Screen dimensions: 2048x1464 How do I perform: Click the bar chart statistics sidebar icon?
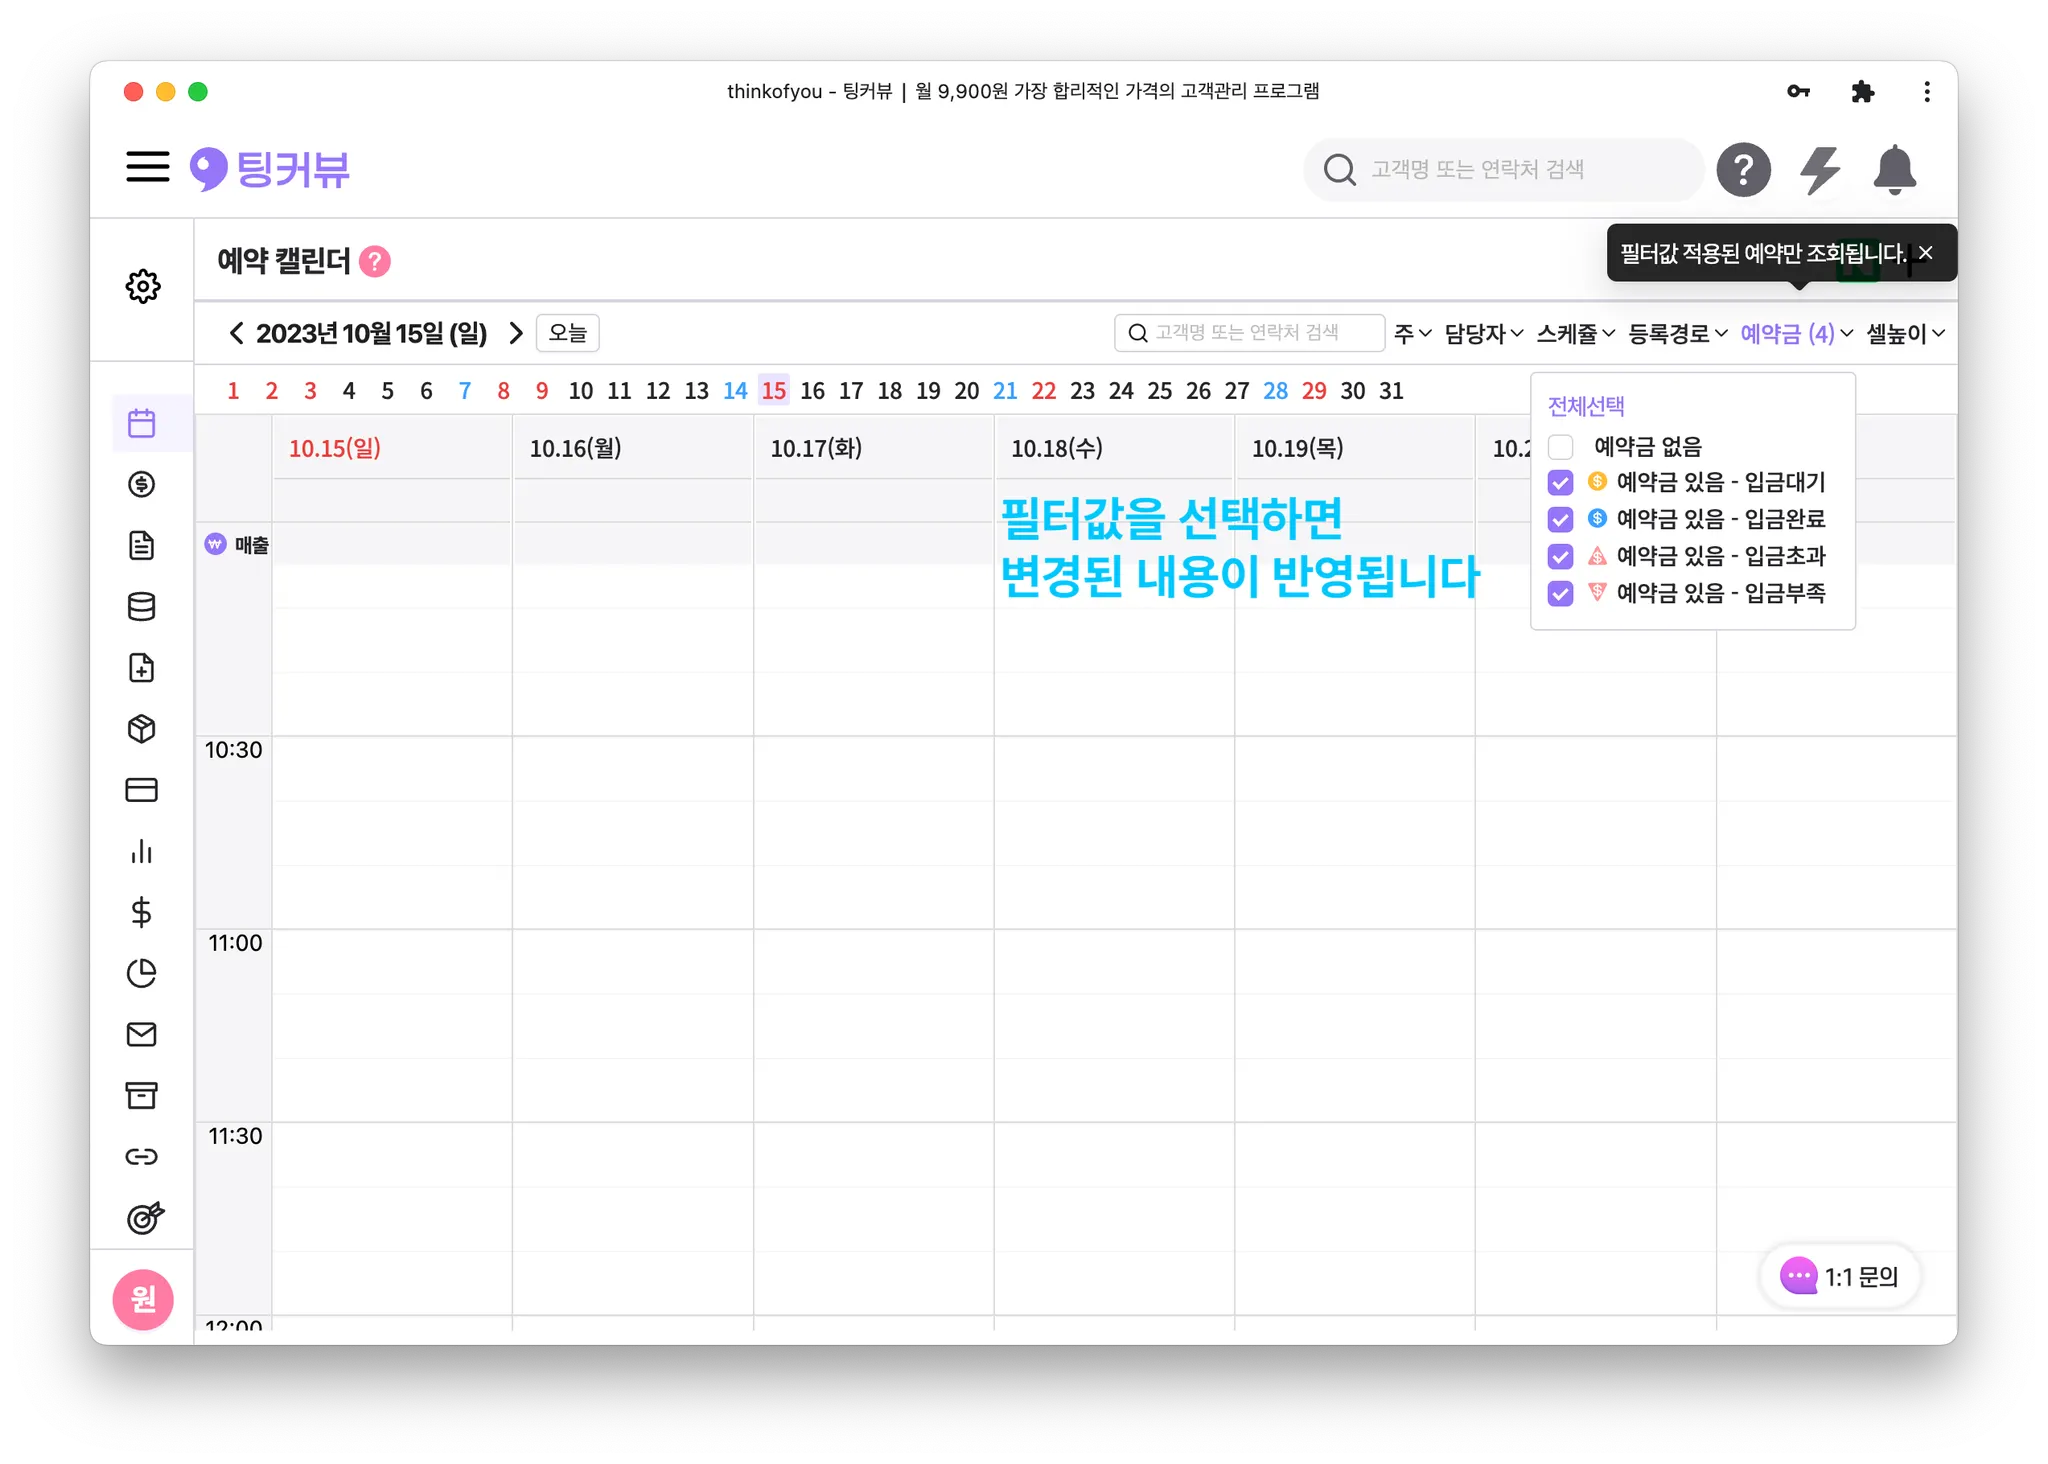click(x=142, y=851)
